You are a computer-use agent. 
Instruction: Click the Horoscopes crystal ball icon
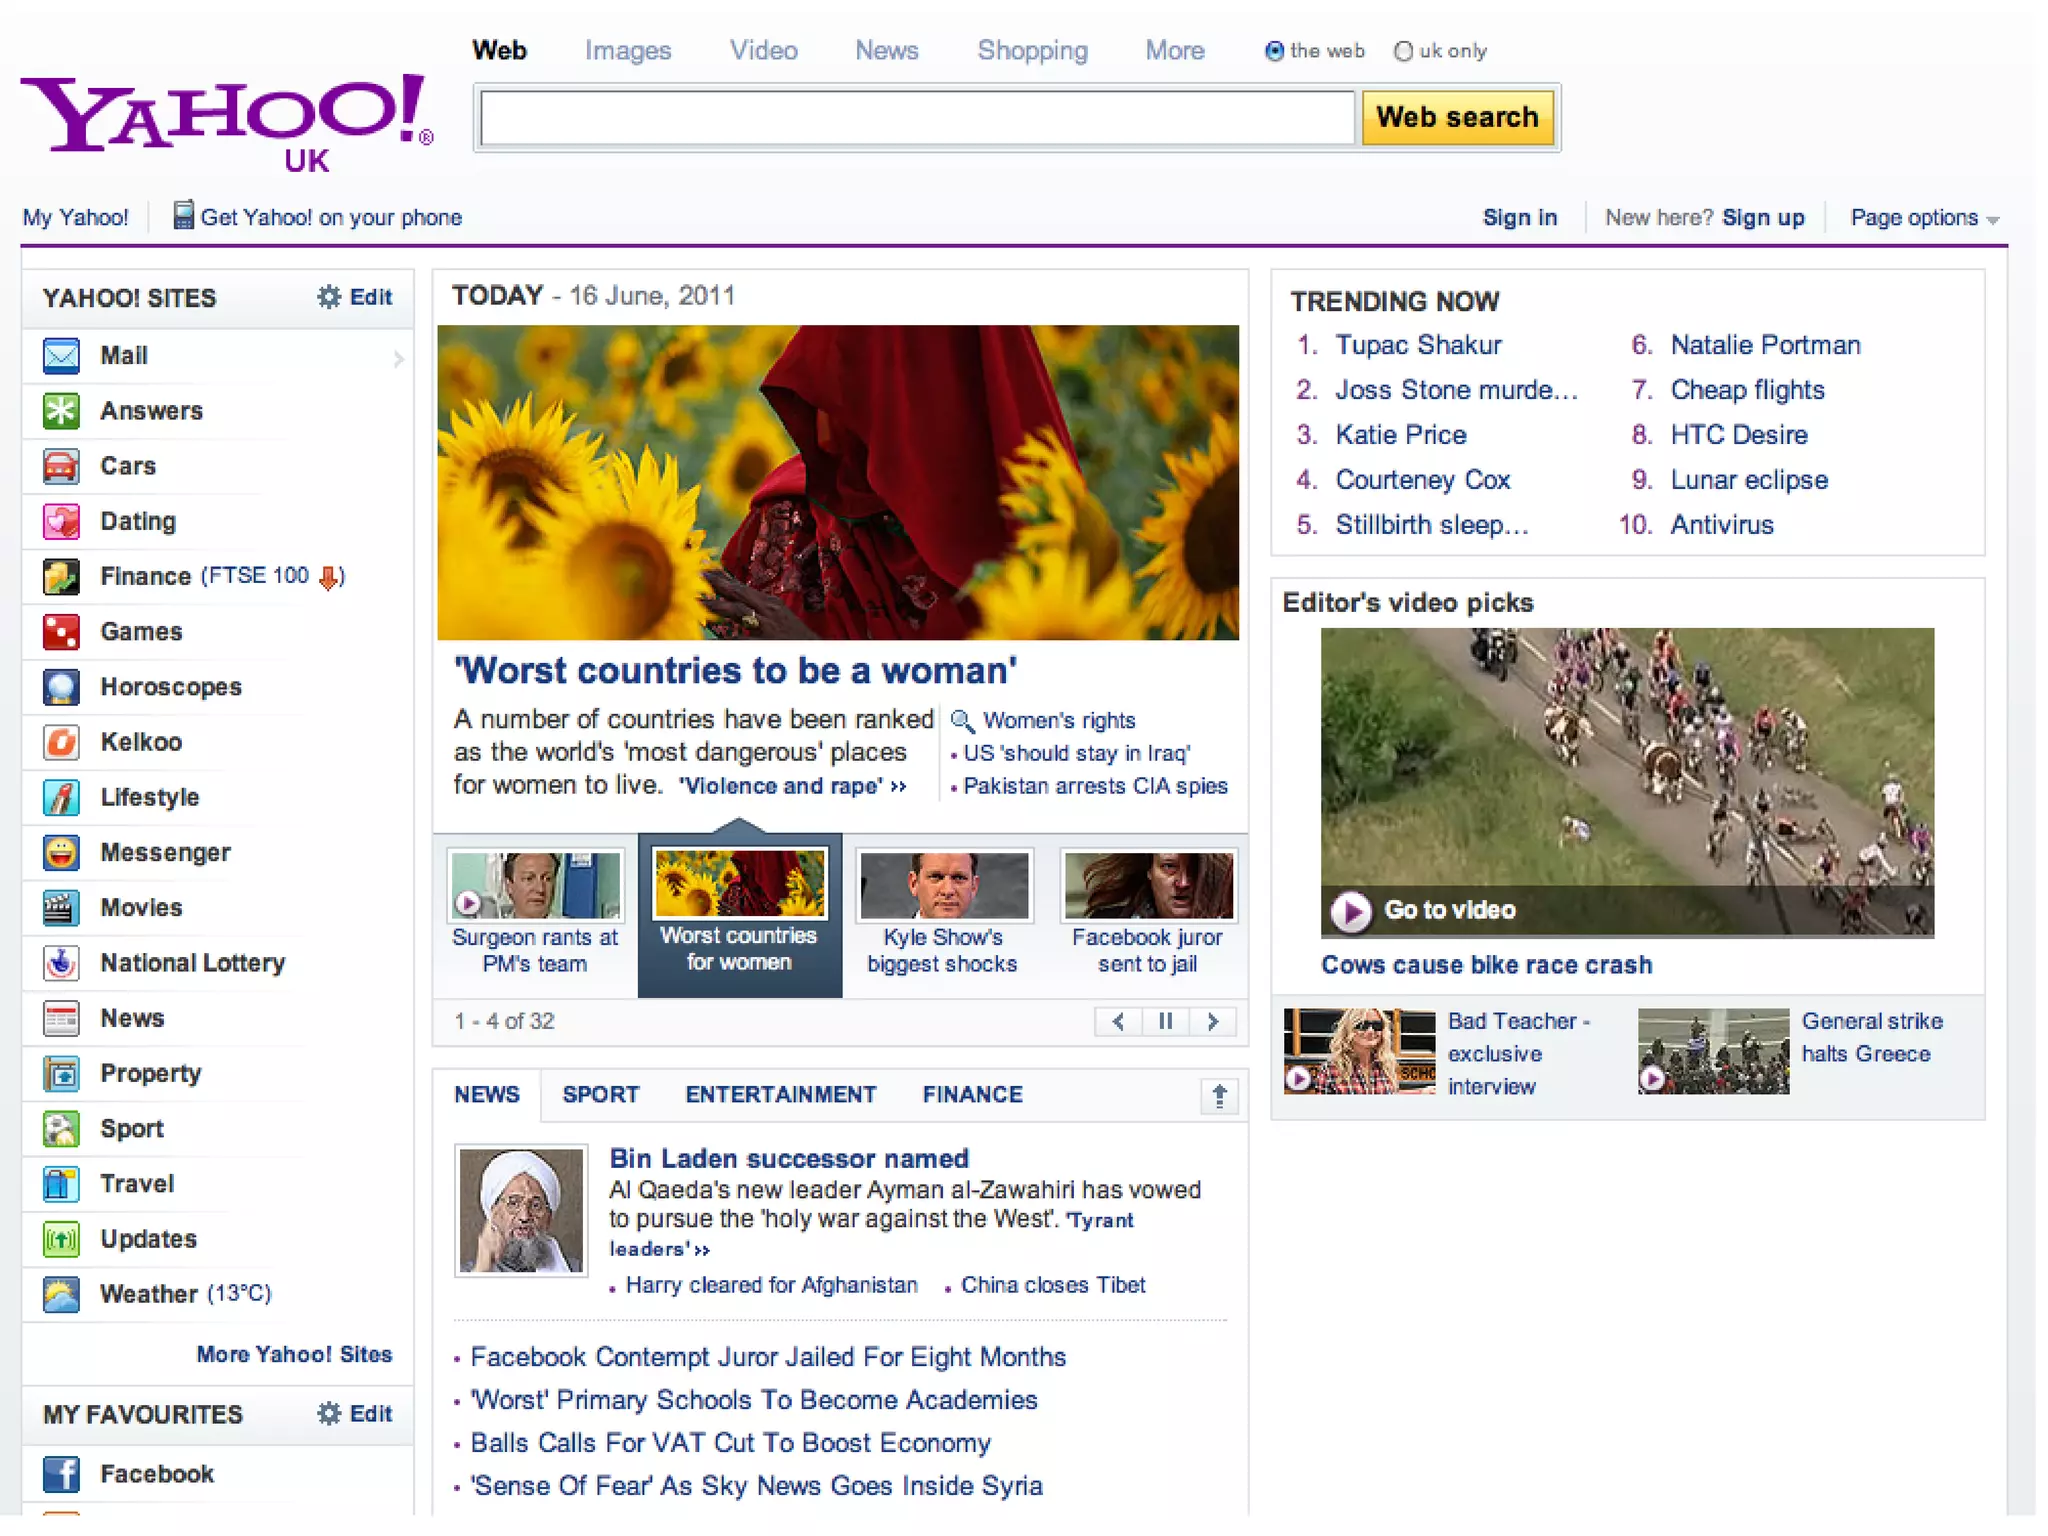pos(61,687)
